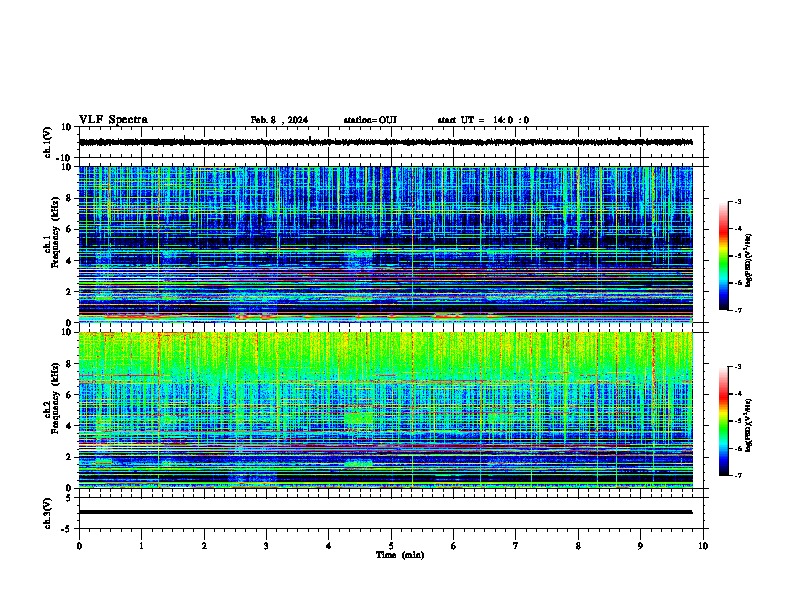Click the ch.1 color bar "log(PSD)" label

[749, 261]
